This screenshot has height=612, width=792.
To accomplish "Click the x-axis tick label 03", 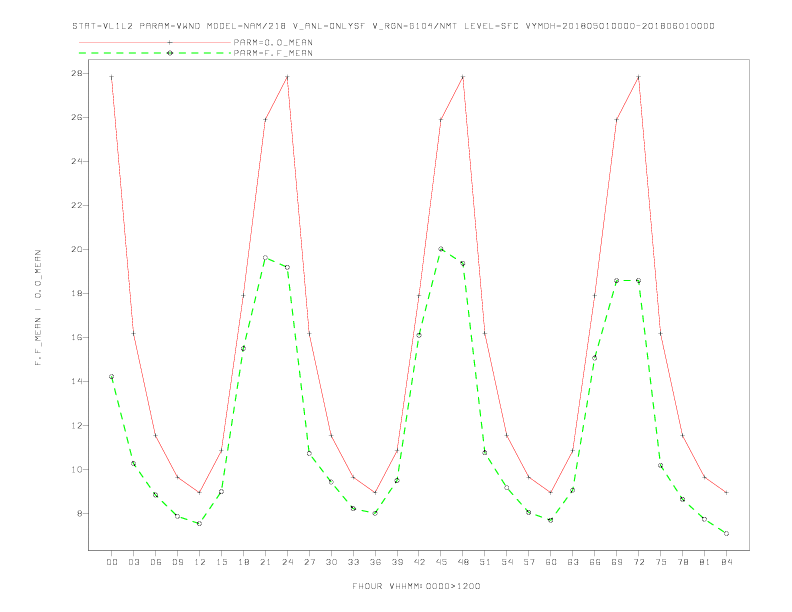I will coord(133,562).
